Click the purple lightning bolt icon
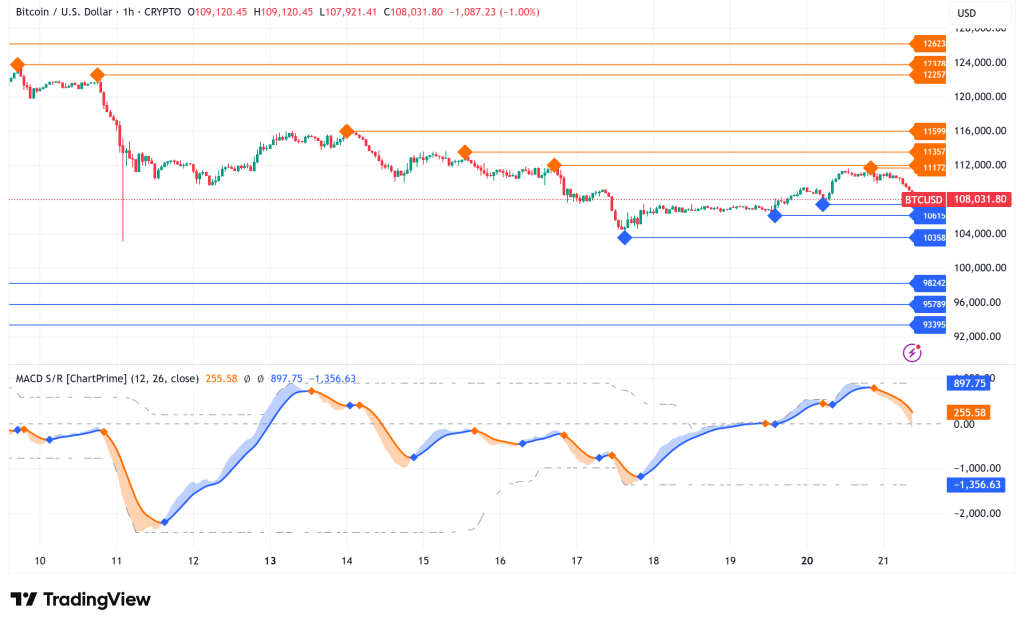Screen dimensions: 1024x626 click(911, 352)
